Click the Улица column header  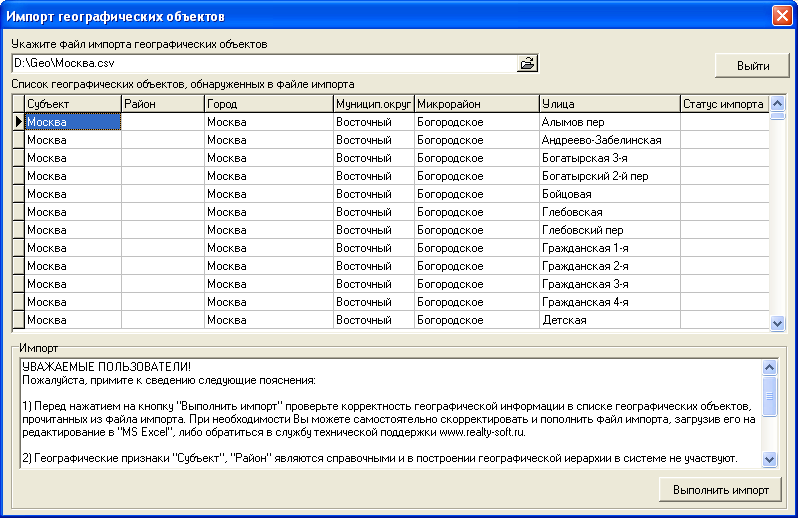(x=610, y=104)
